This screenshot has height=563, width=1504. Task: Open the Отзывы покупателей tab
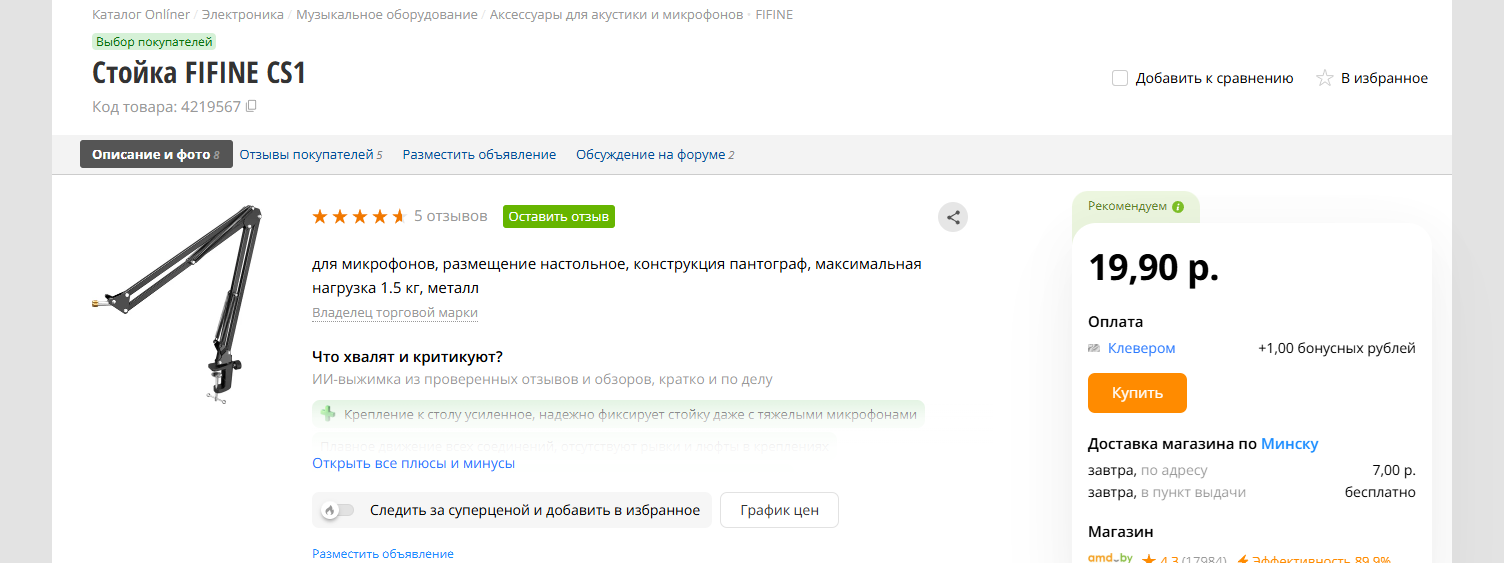tap(311, 154)
